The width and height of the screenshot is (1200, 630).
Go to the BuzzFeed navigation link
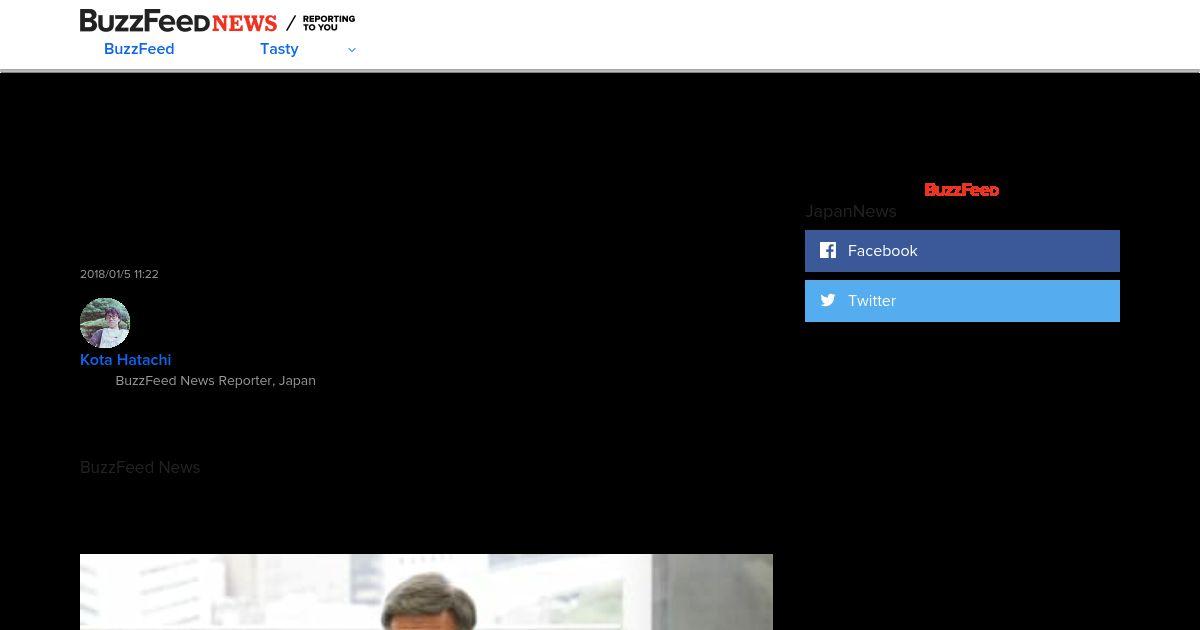pyautogui.click(x=139, y=49)
